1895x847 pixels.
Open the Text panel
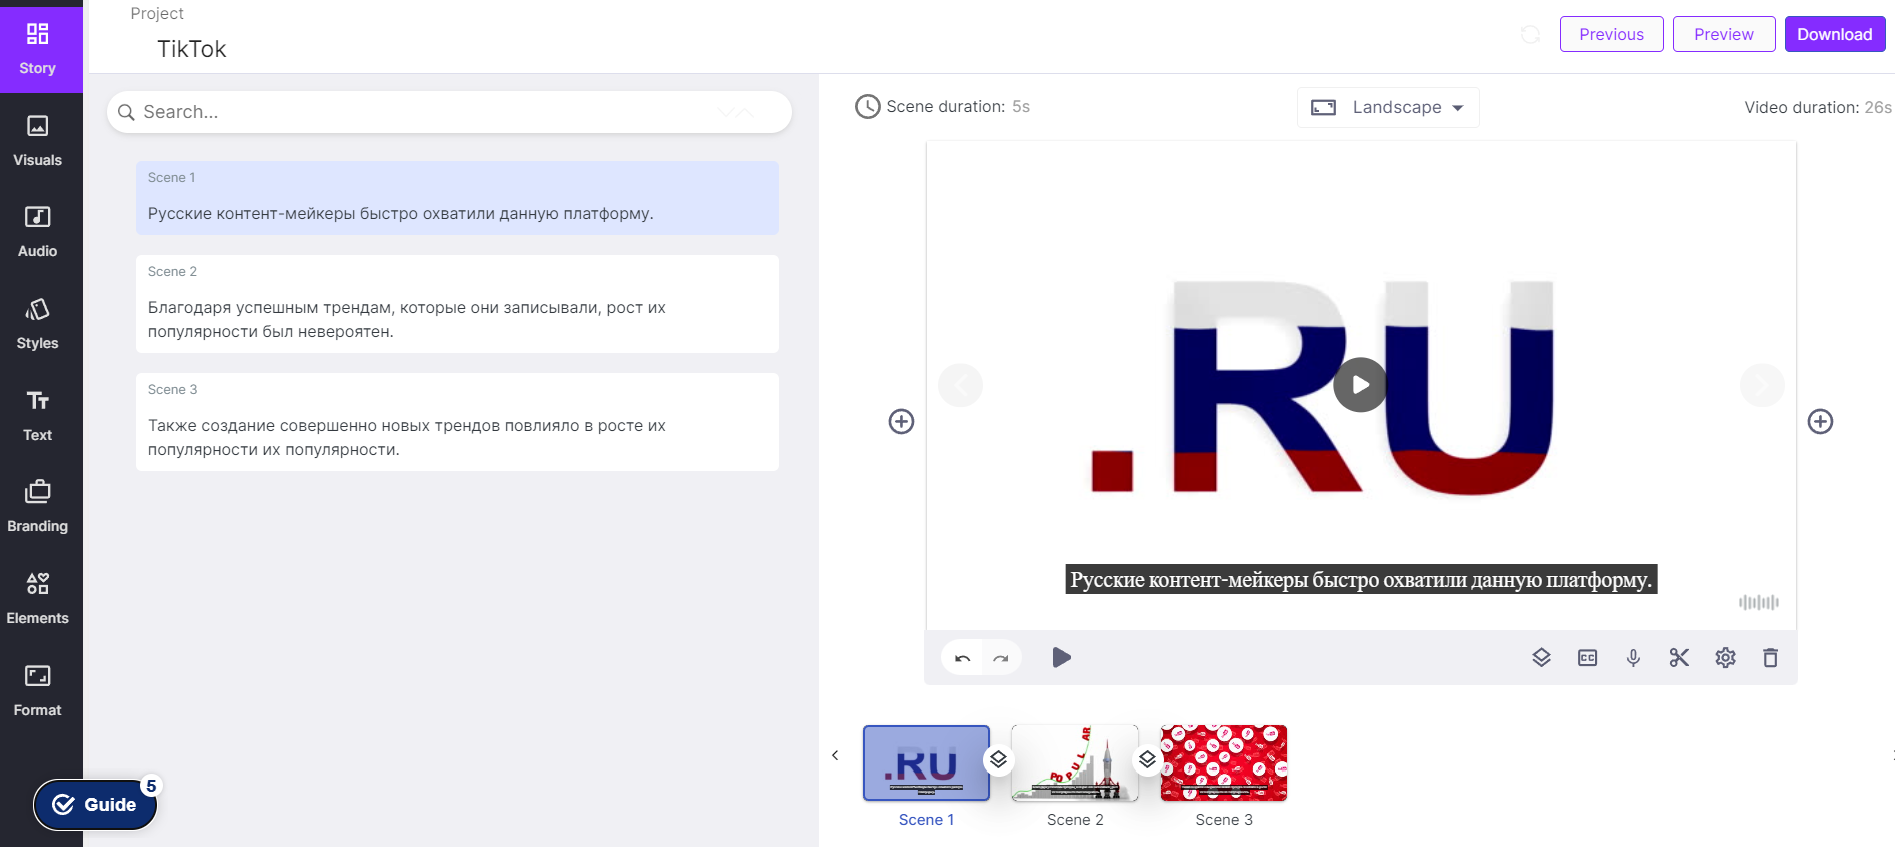(x=38, y=416)
